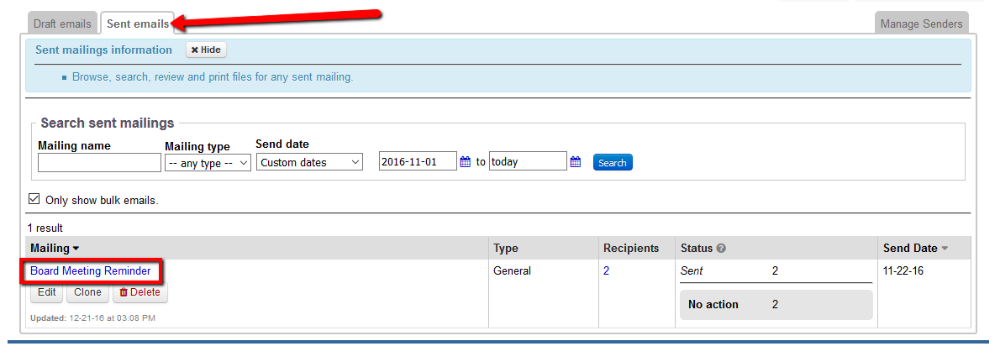Click the Status help question-mark icon
This screenshot has height=362, width=1000.
click(721, 249)
